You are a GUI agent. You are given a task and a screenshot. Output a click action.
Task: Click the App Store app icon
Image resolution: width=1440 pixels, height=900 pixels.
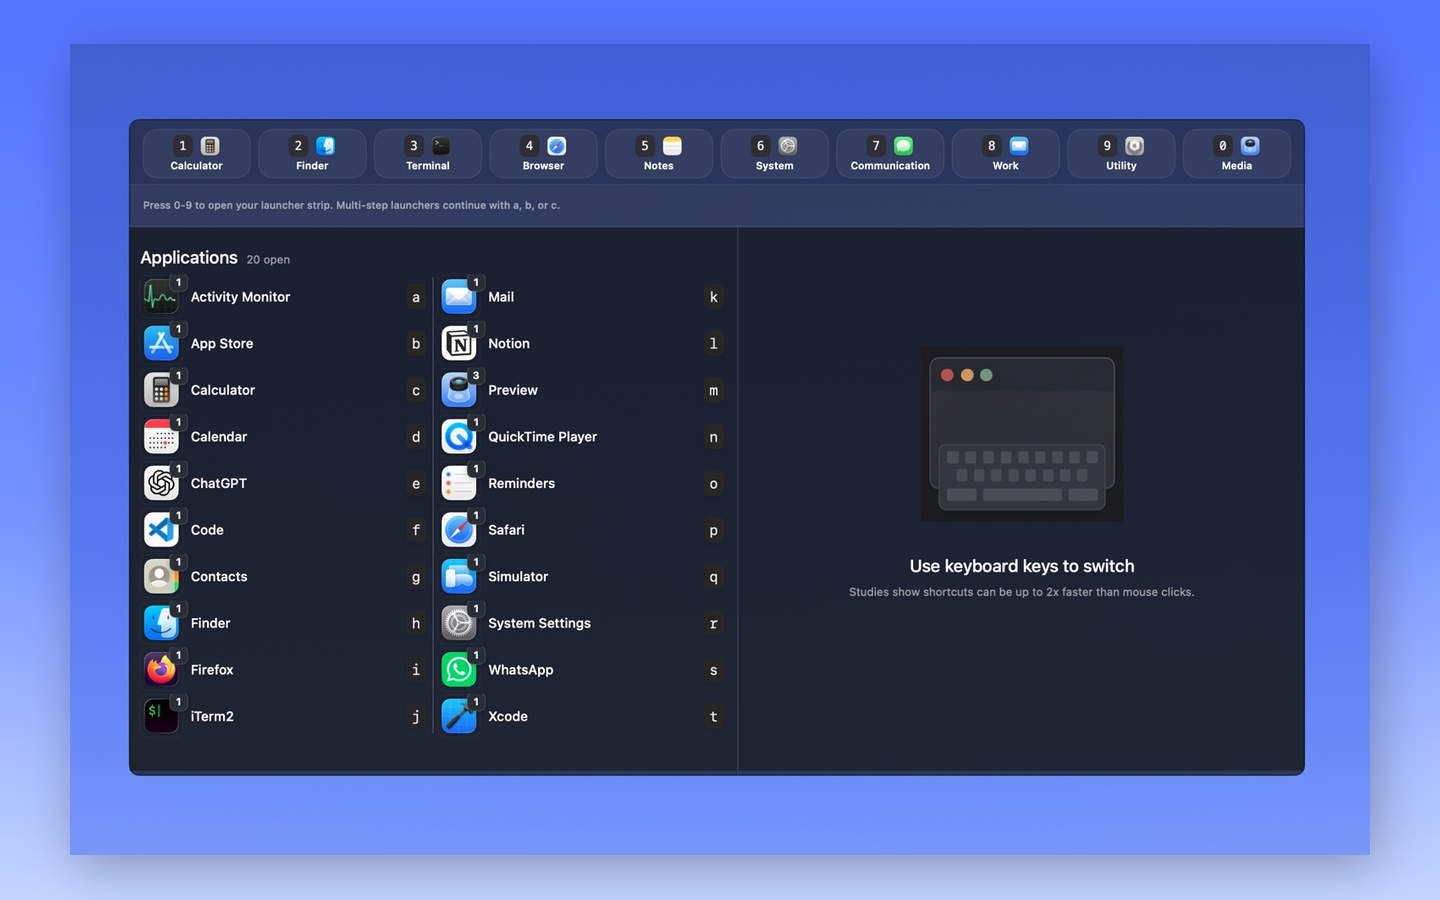pos(161,343)
